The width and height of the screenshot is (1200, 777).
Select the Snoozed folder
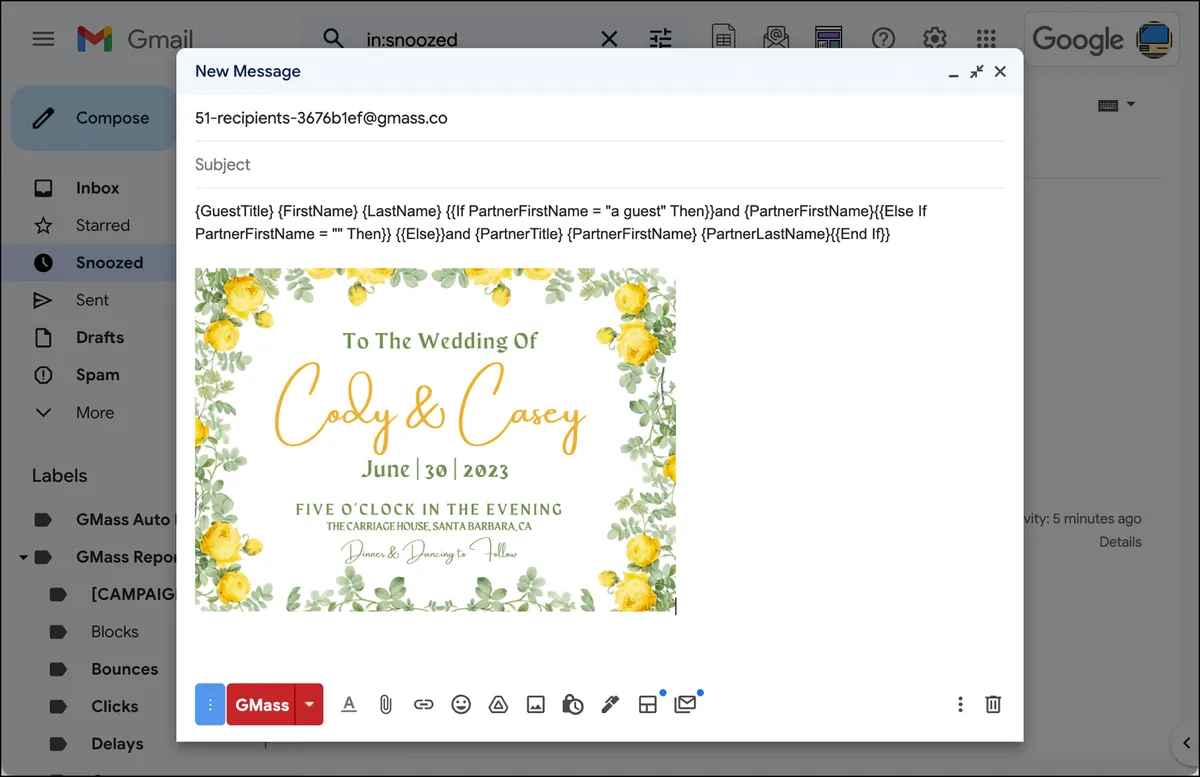click(109, 263)
